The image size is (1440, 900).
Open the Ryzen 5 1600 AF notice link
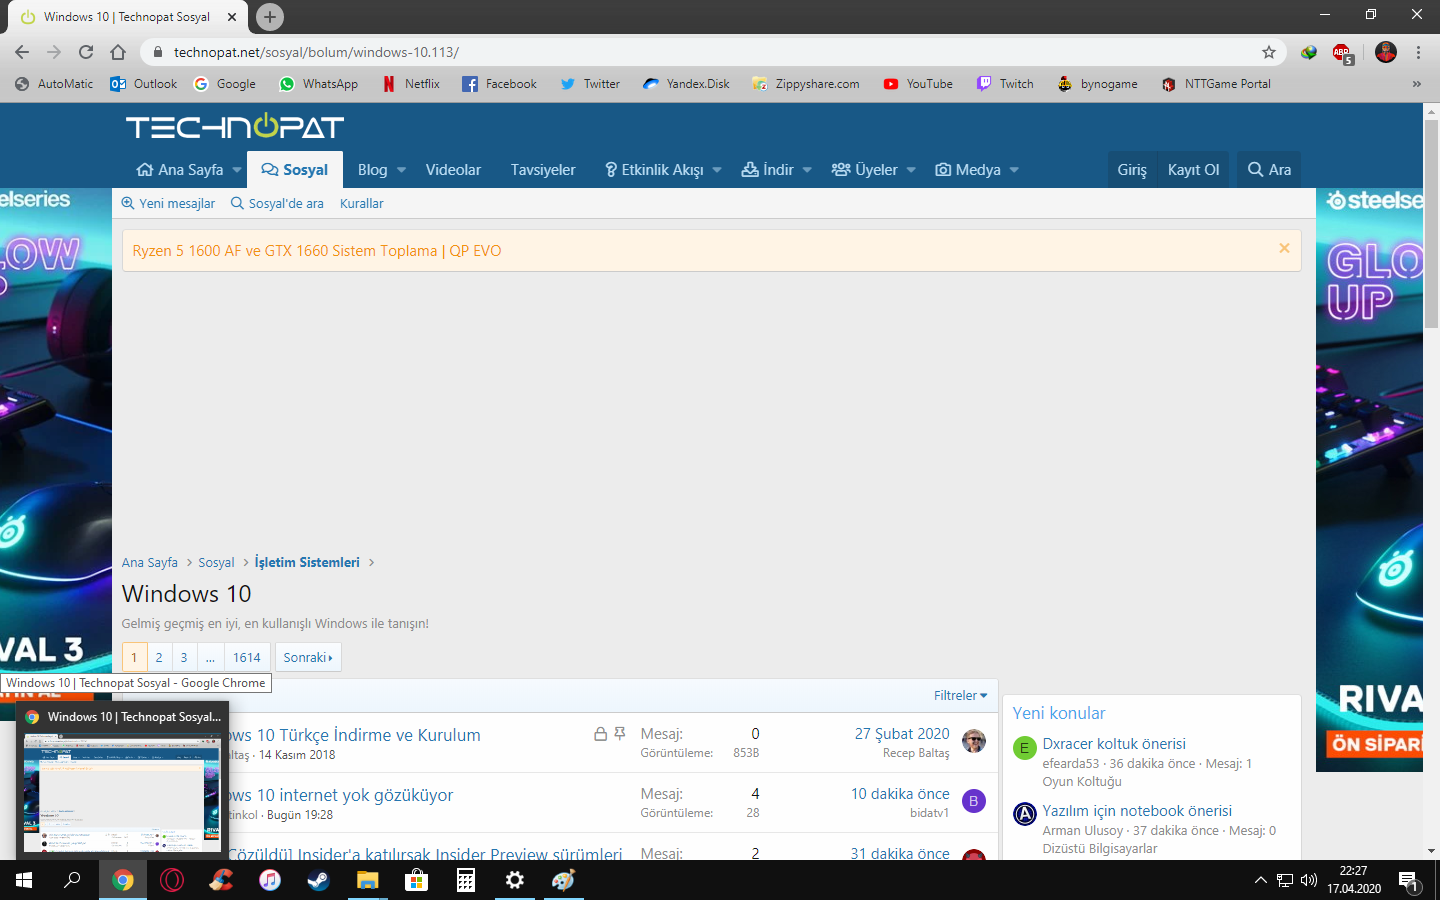pyautogui.click(x=317, y=251)
